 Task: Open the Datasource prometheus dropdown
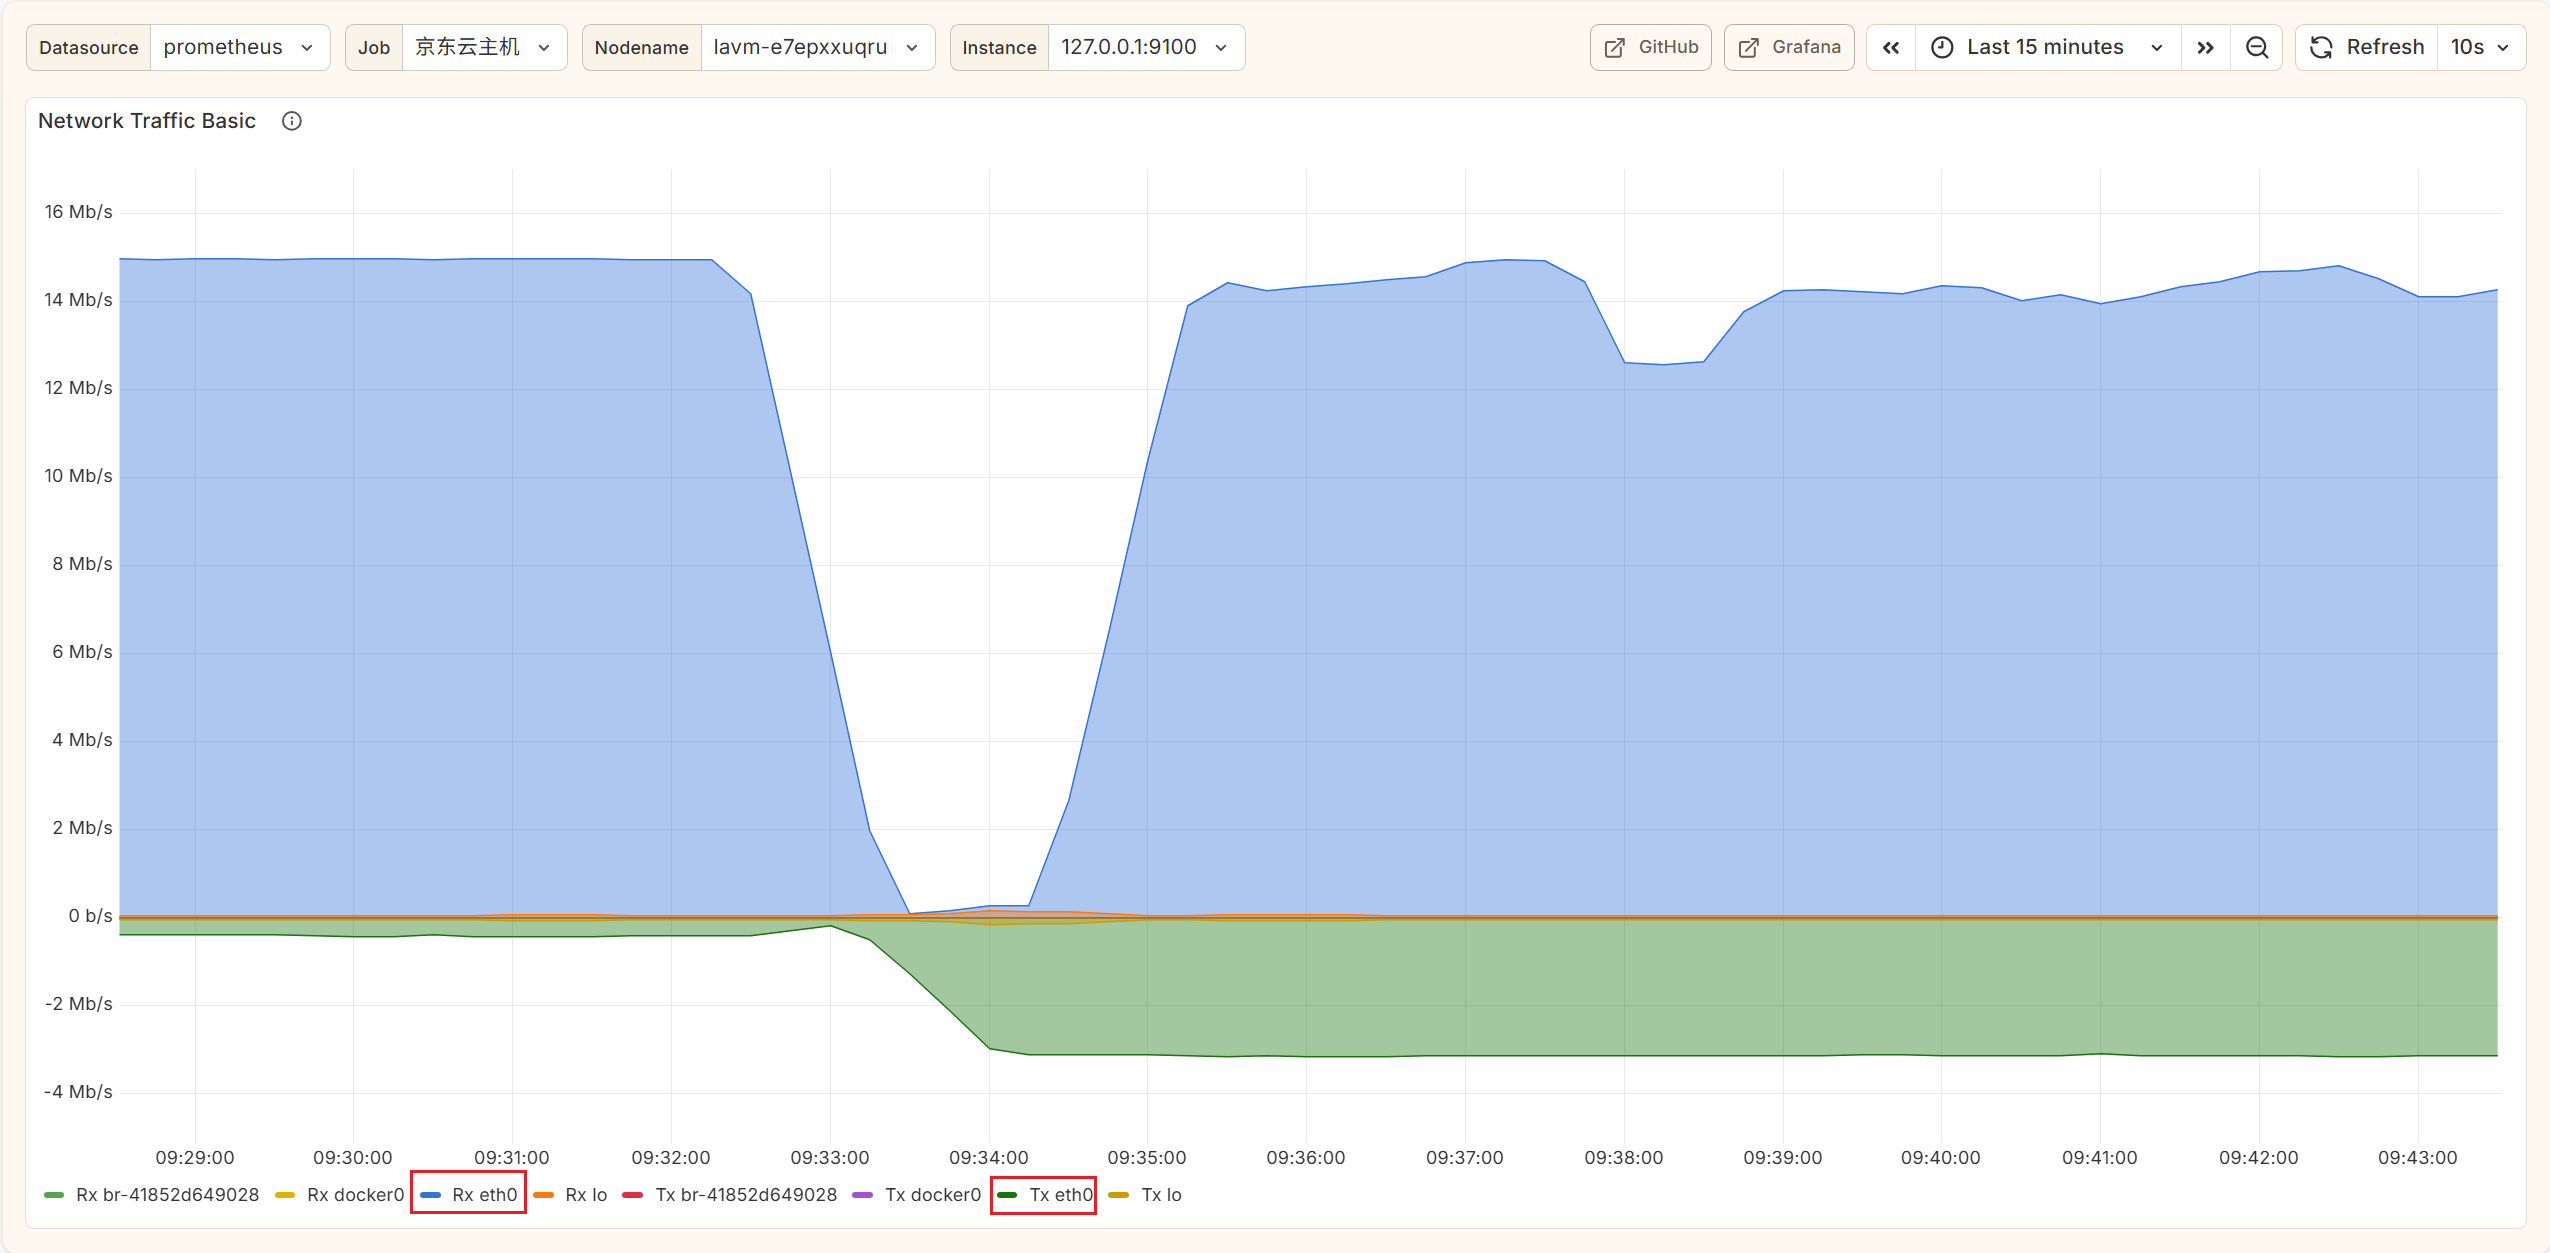[x=239, y=48]
